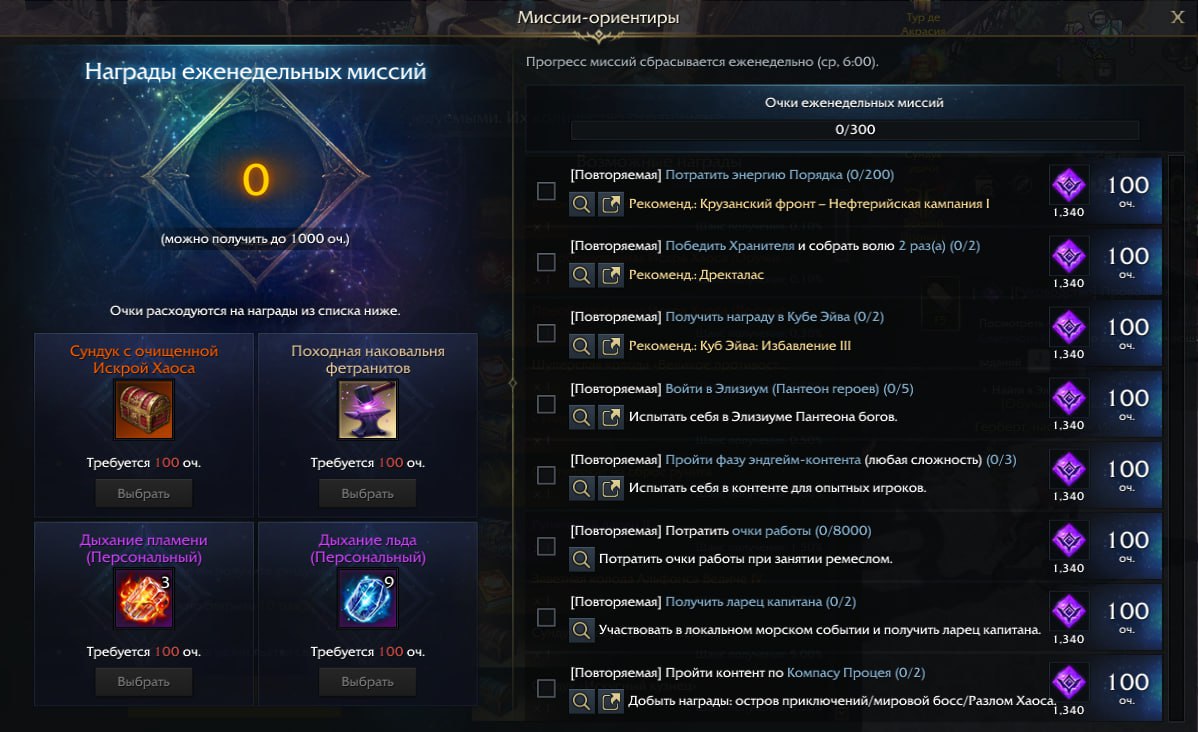The width and height of the screenshot is (1198, 732).
Task: Close the Миссии-ориентиры window
Action: coord(1177,17)
